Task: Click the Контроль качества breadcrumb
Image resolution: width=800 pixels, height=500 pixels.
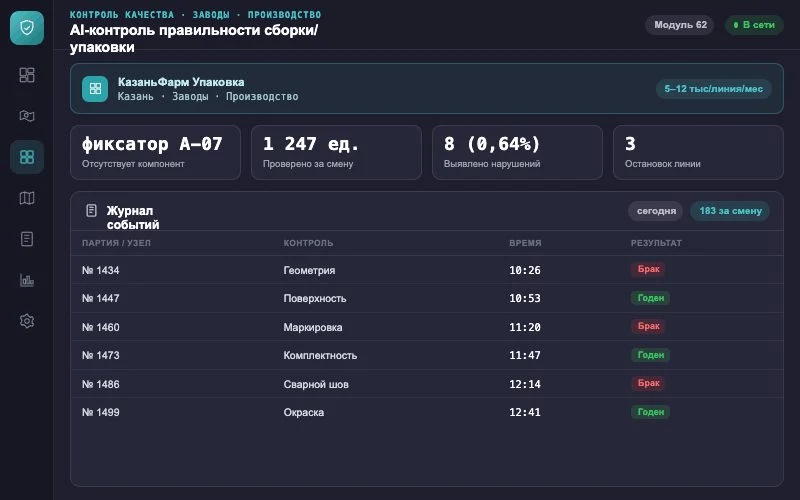Action: point(121,15)
